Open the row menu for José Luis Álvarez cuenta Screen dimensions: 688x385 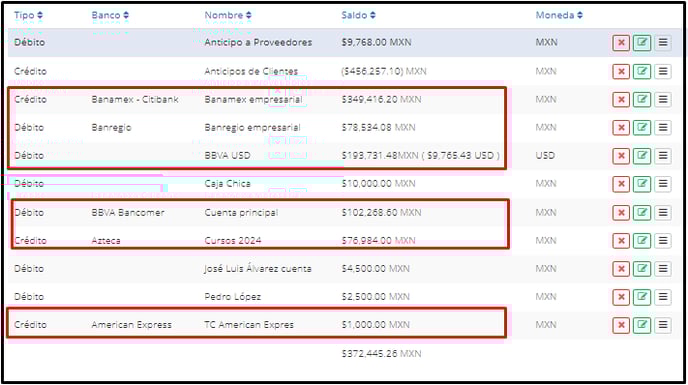click(x=663, y=269)
